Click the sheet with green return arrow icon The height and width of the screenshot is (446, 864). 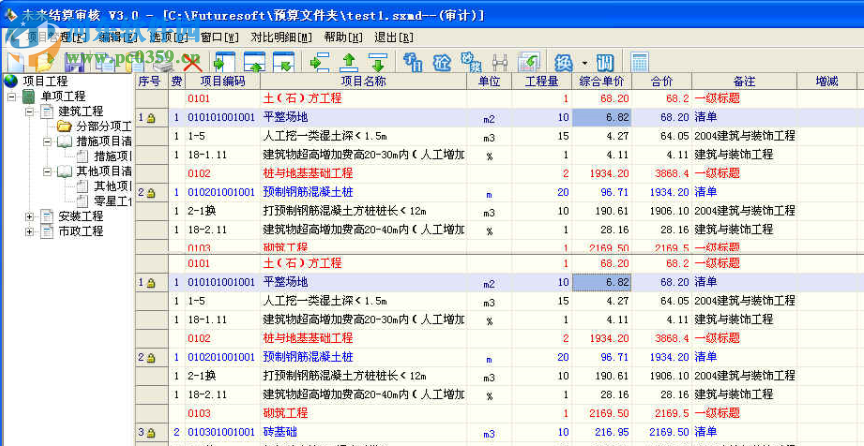529,62
